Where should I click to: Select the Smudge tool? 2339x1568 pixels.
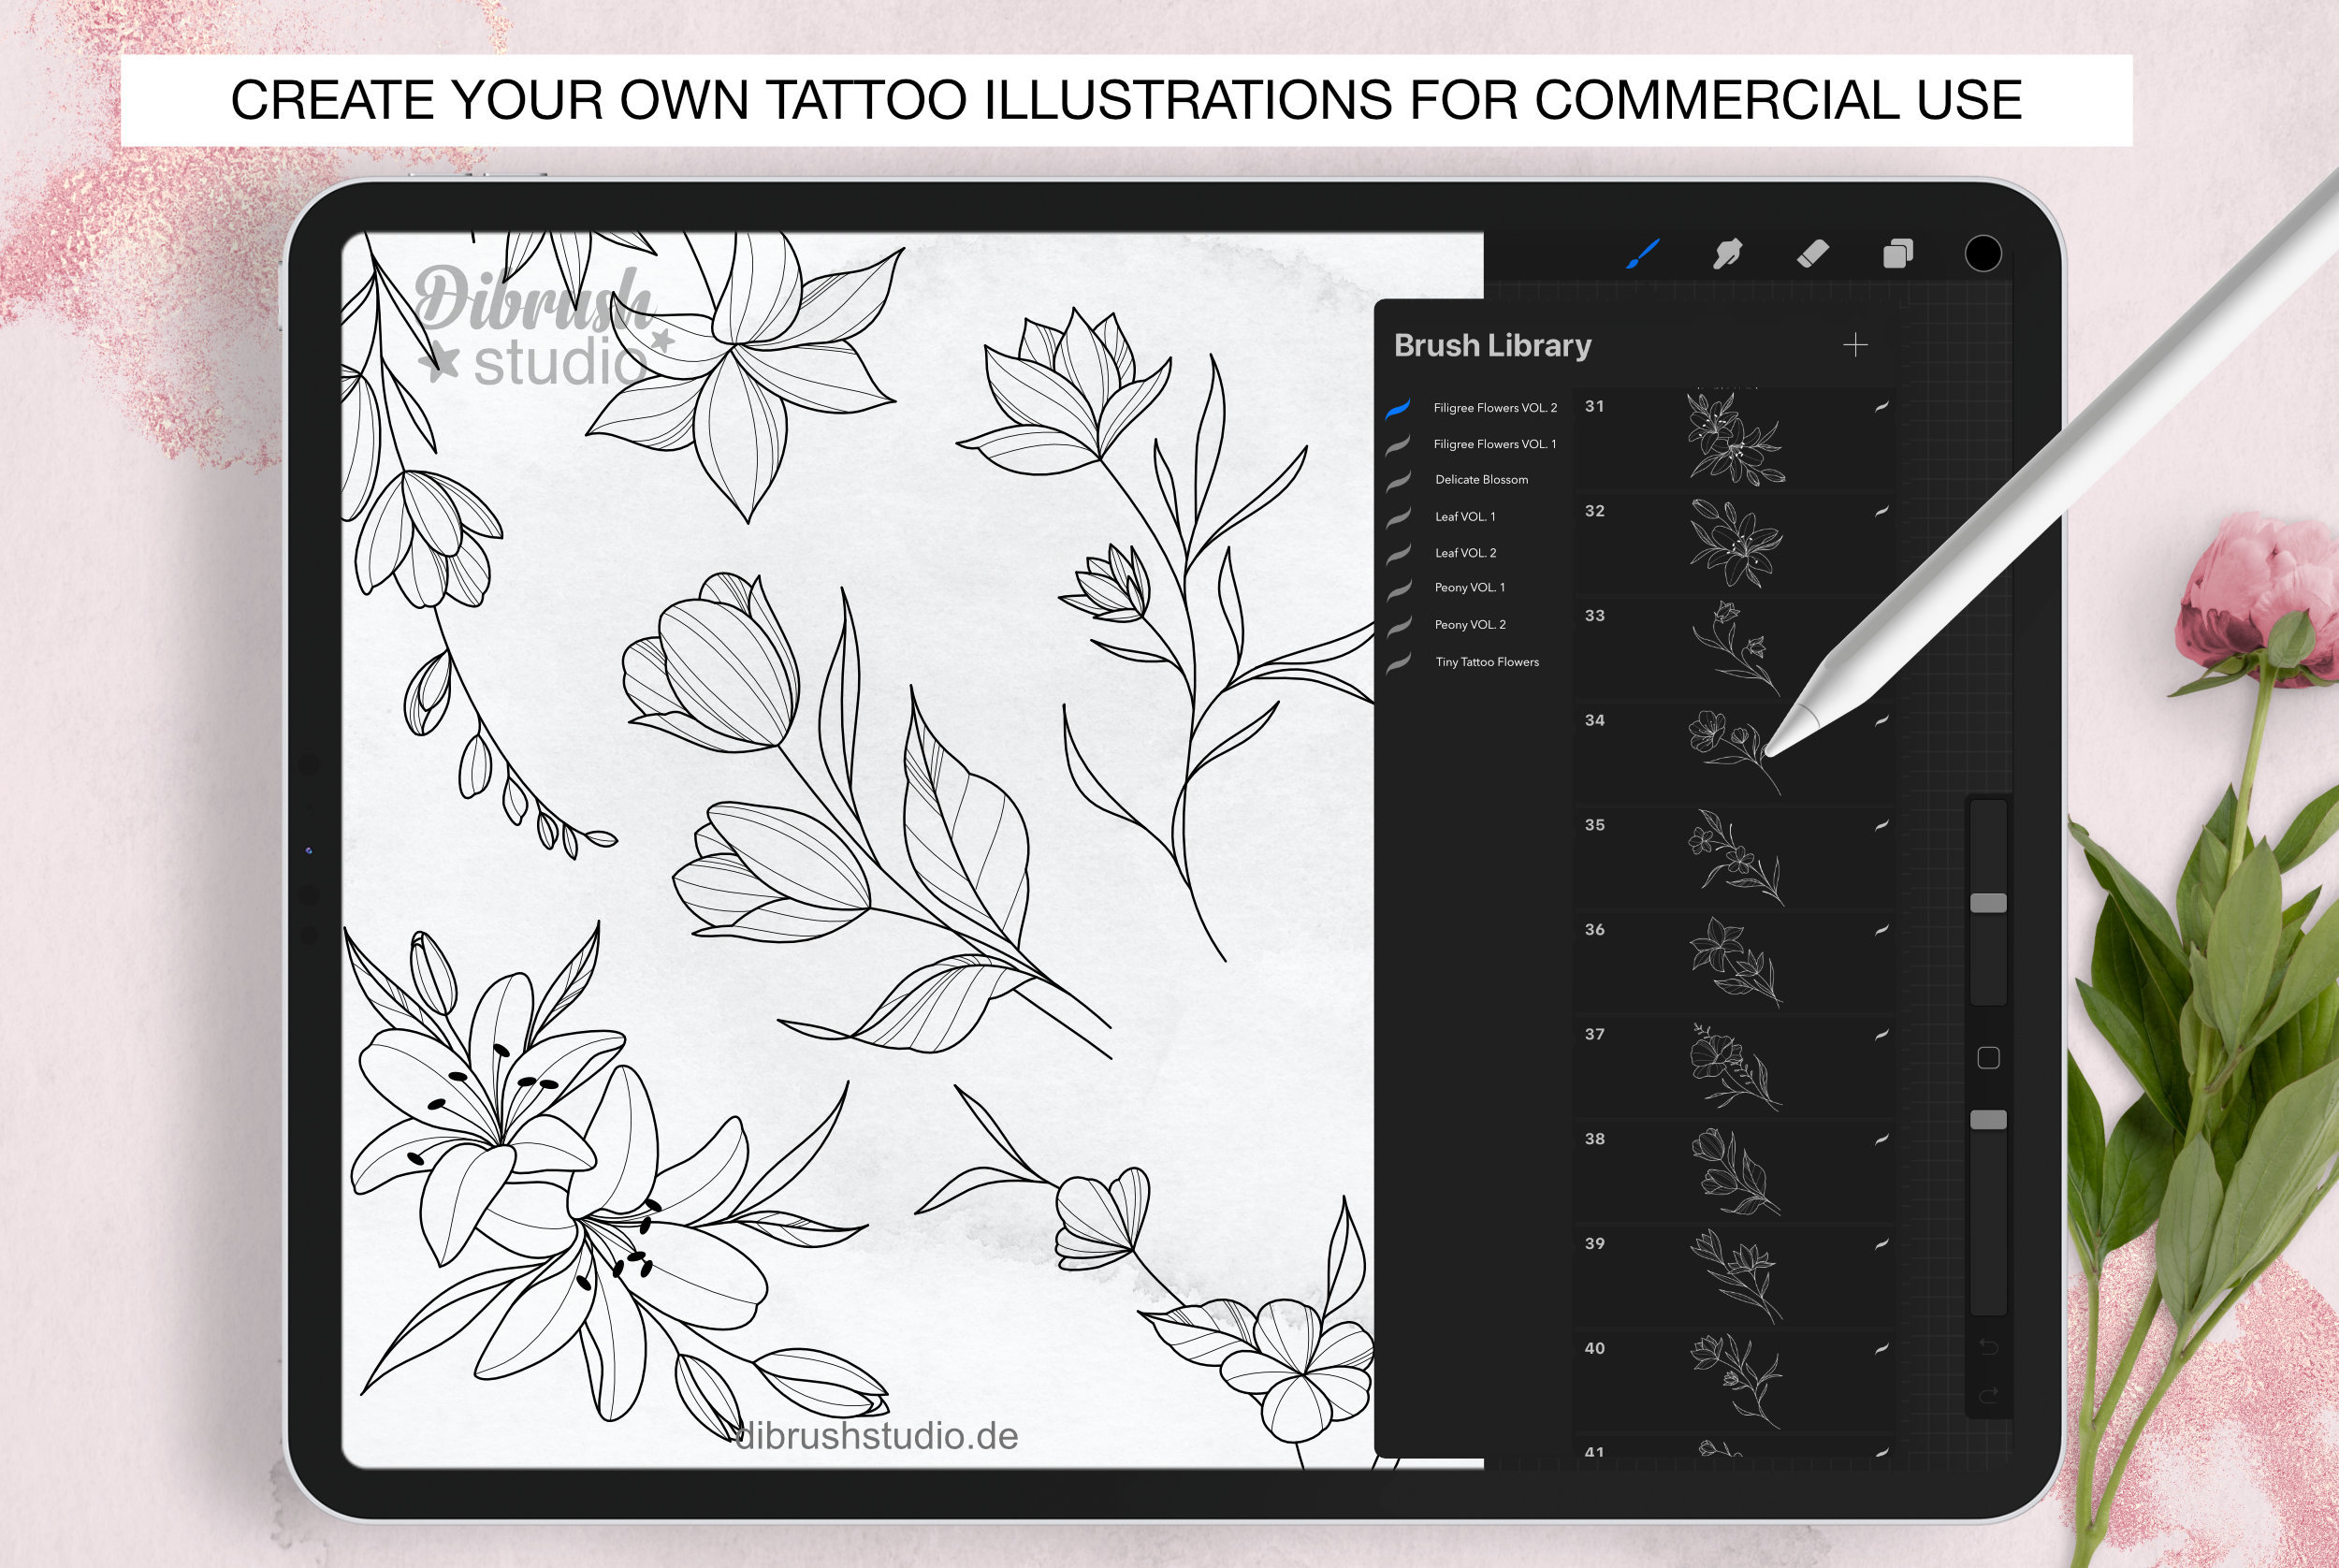coord(1727,254)
